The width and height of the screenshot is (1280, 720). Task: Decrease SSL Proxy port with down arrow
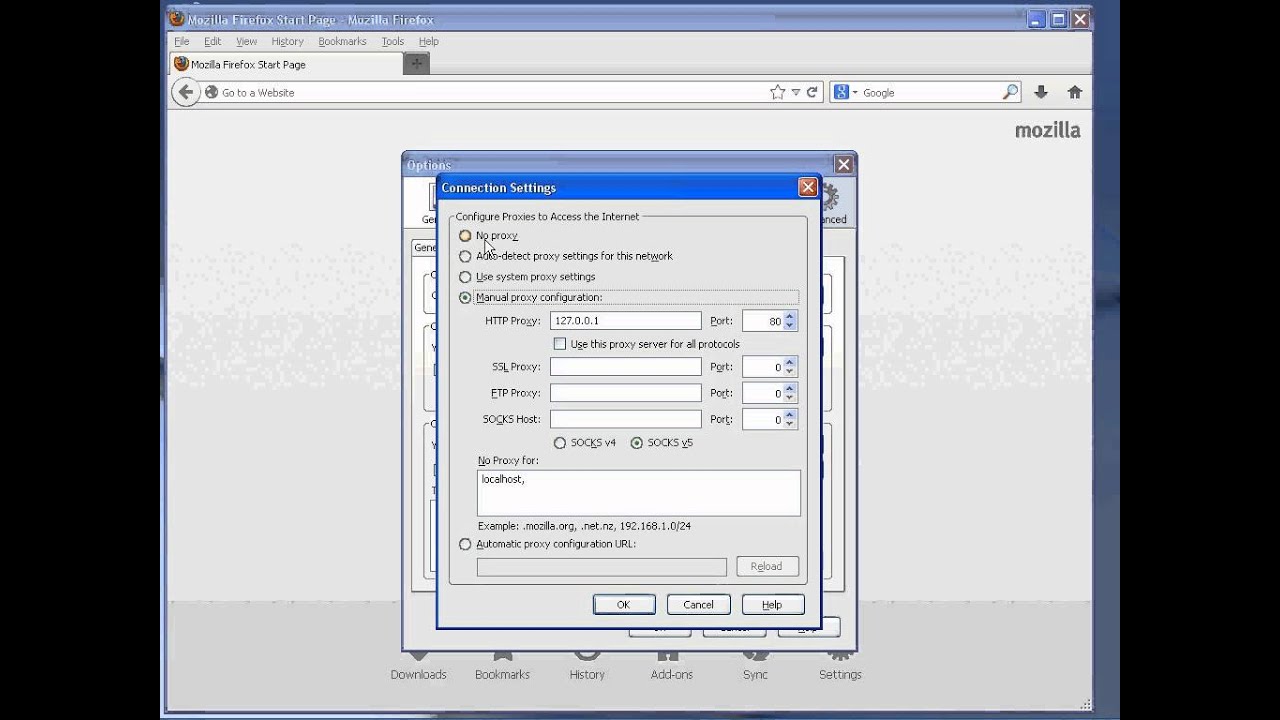(x=790, y=372)
